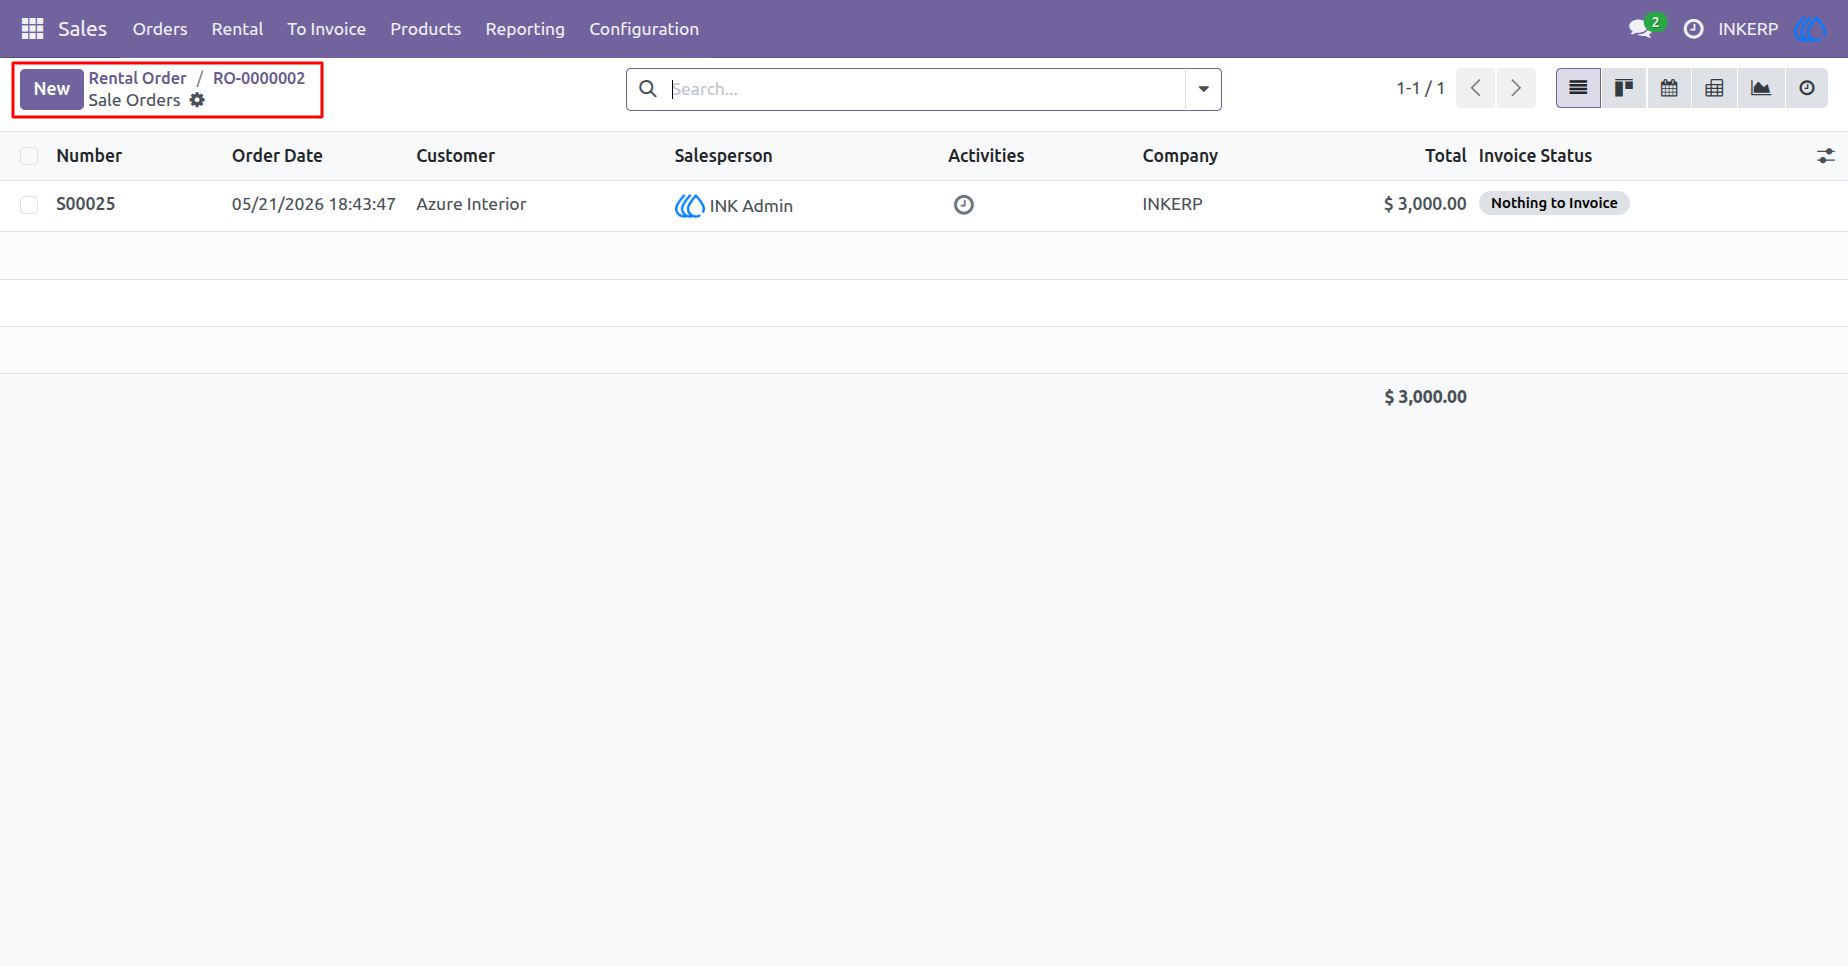Sort by the Customer column header
This screenshot has width=1848, height=966.
tap(455, 156)
